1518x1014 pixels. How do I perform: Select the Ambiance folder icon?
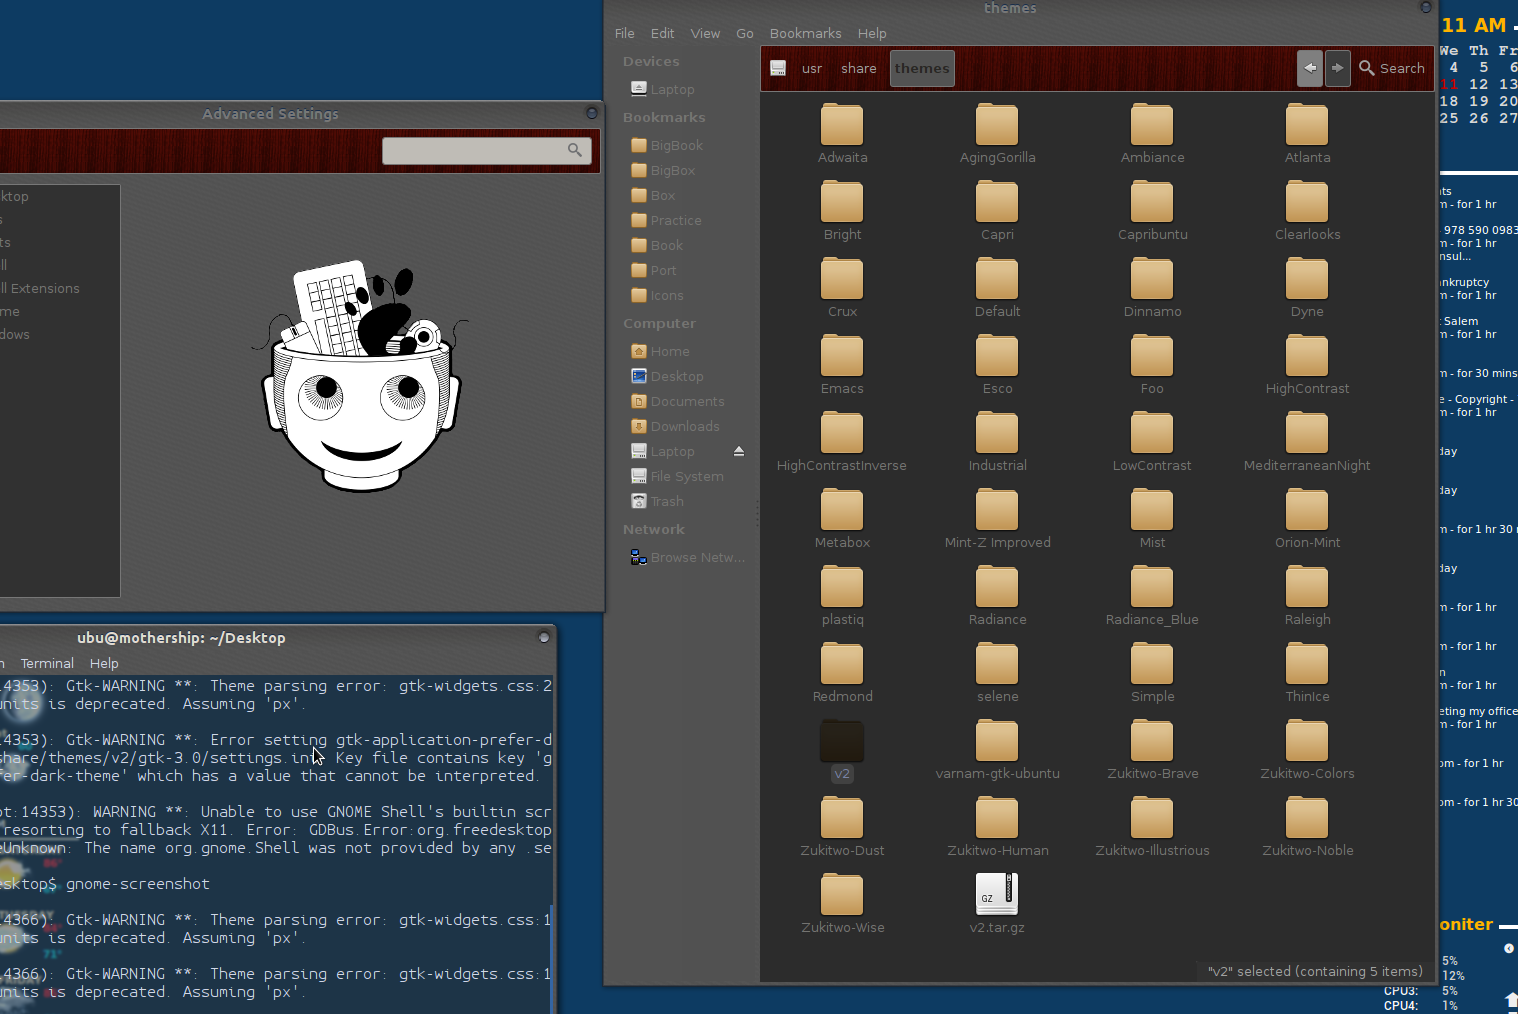click(1152, 125)
